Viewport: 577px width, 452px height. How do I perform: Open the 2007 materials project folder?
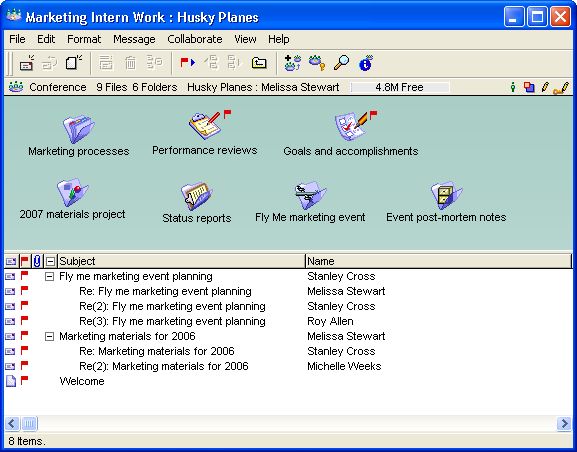click(x=73, y=192)
